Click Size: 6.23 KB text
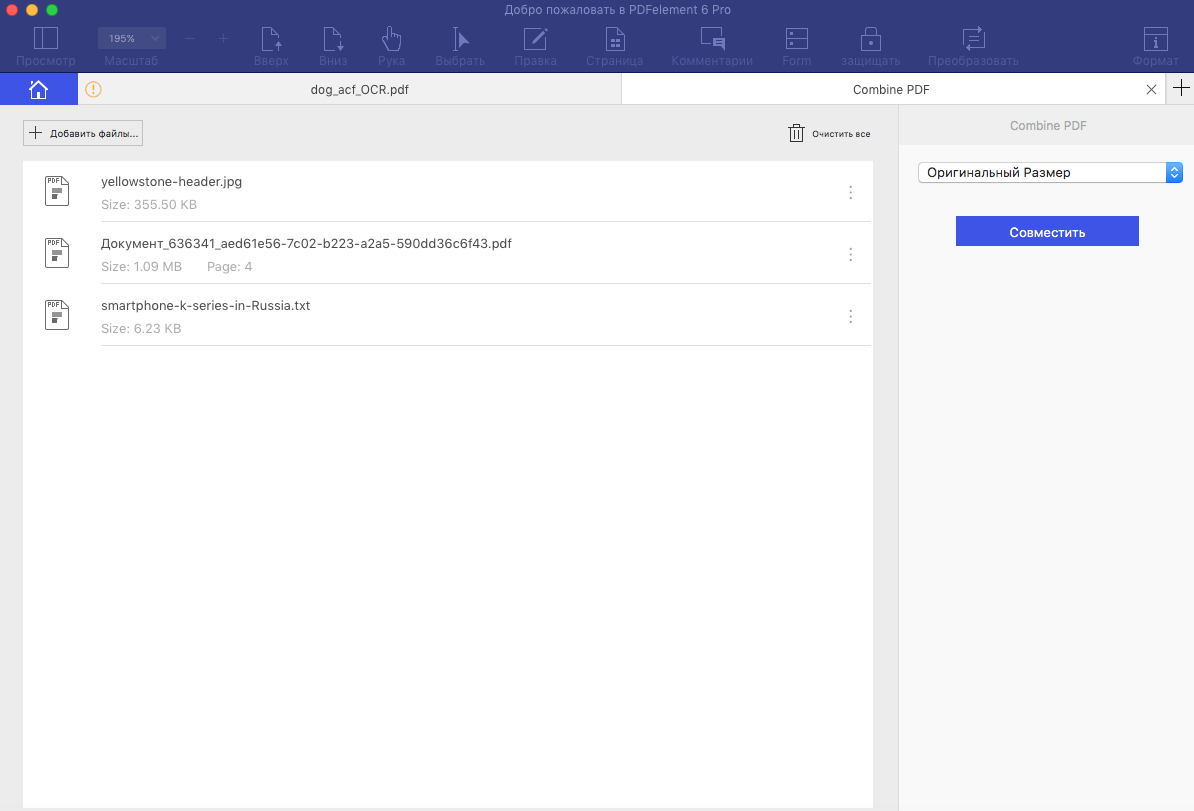This screenshot has height=811, width=1194. click(x=141, y=328)
